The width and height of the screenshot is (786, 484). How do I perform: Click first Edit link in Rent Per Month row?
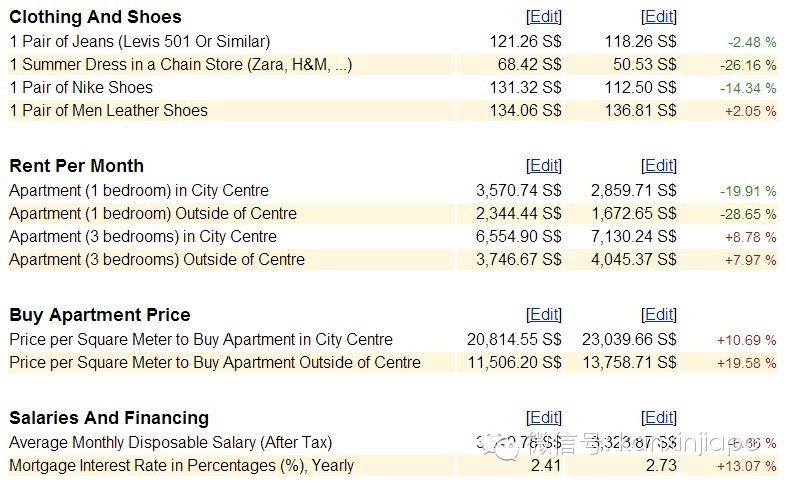point(544,166)
